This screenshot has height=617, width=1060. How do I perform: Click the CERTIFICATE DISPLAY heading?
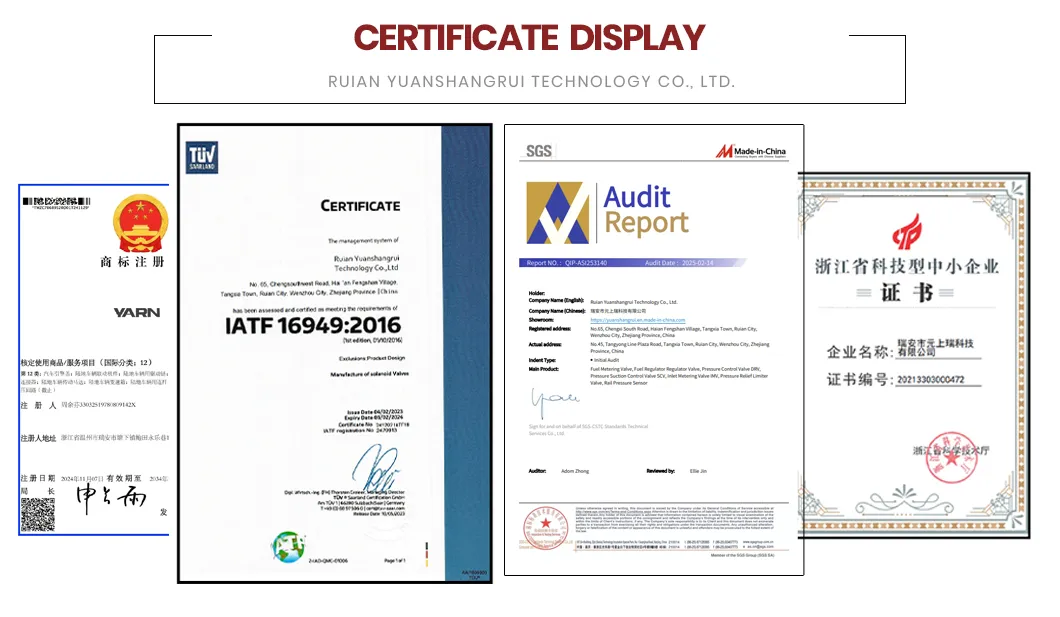pos(530,40)
